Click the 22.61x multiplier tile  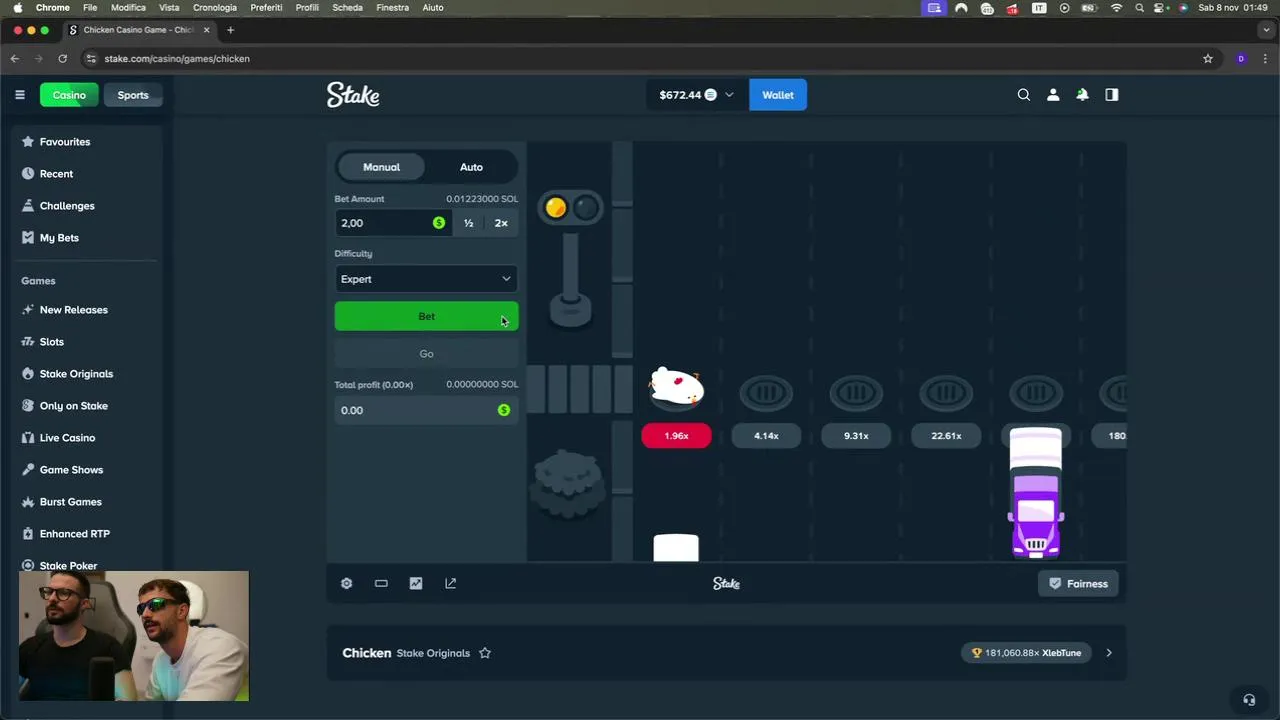946,436
